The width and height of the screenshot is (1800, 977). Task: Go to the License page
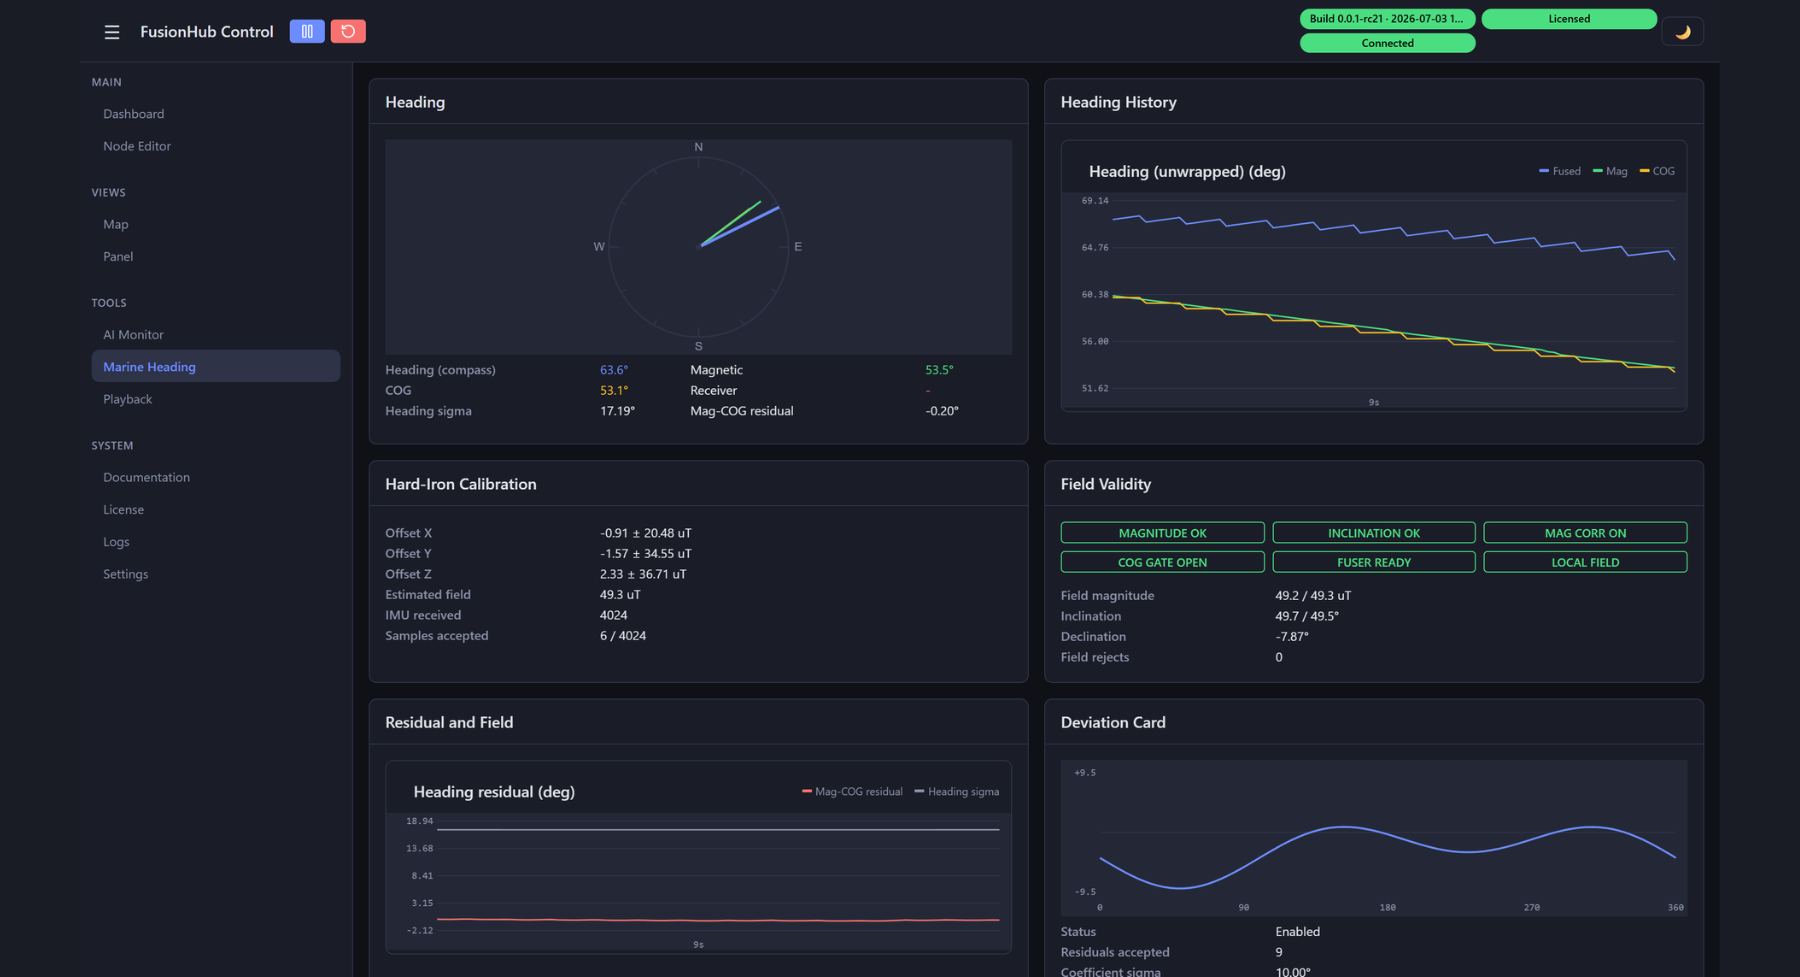[124, 509]
